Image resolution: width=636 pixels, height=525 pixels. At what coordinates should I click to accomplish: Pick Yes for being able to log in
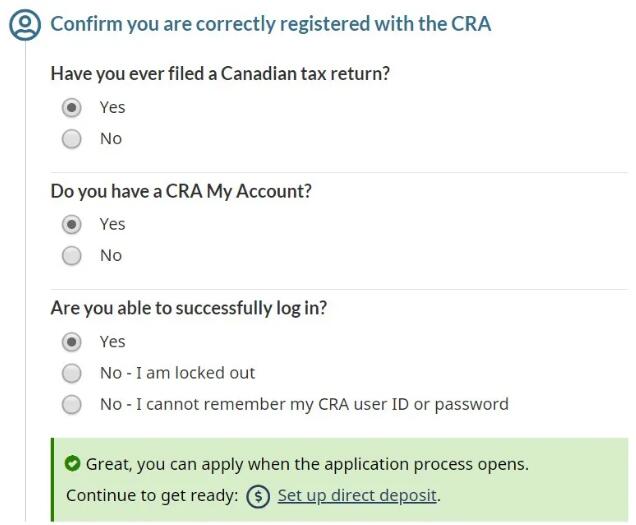72,342
